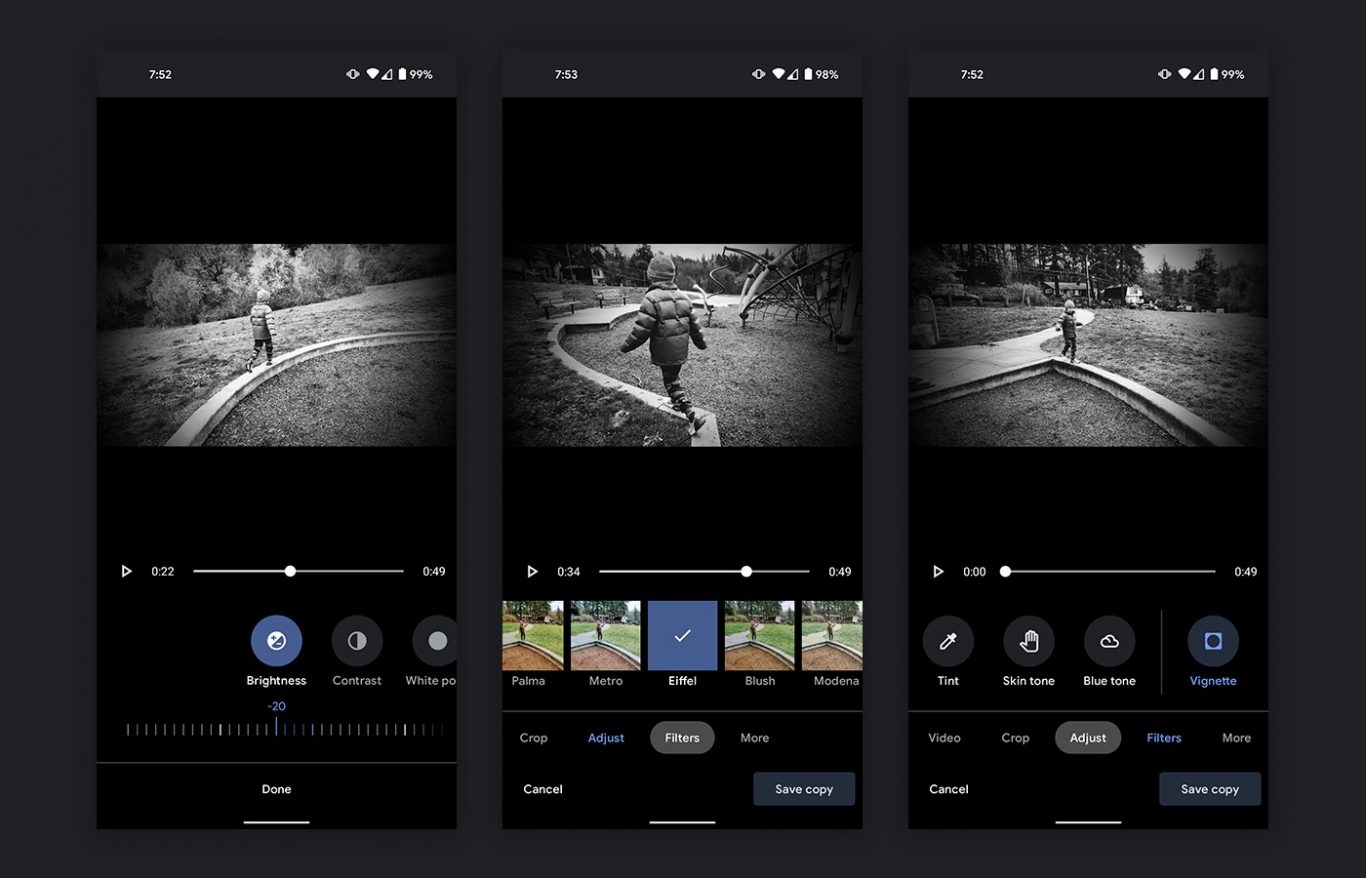Viewport: 1366px width, 878px height.
Task: Click the 0:22 elapsed time label
Action: (x=163, y=572)
